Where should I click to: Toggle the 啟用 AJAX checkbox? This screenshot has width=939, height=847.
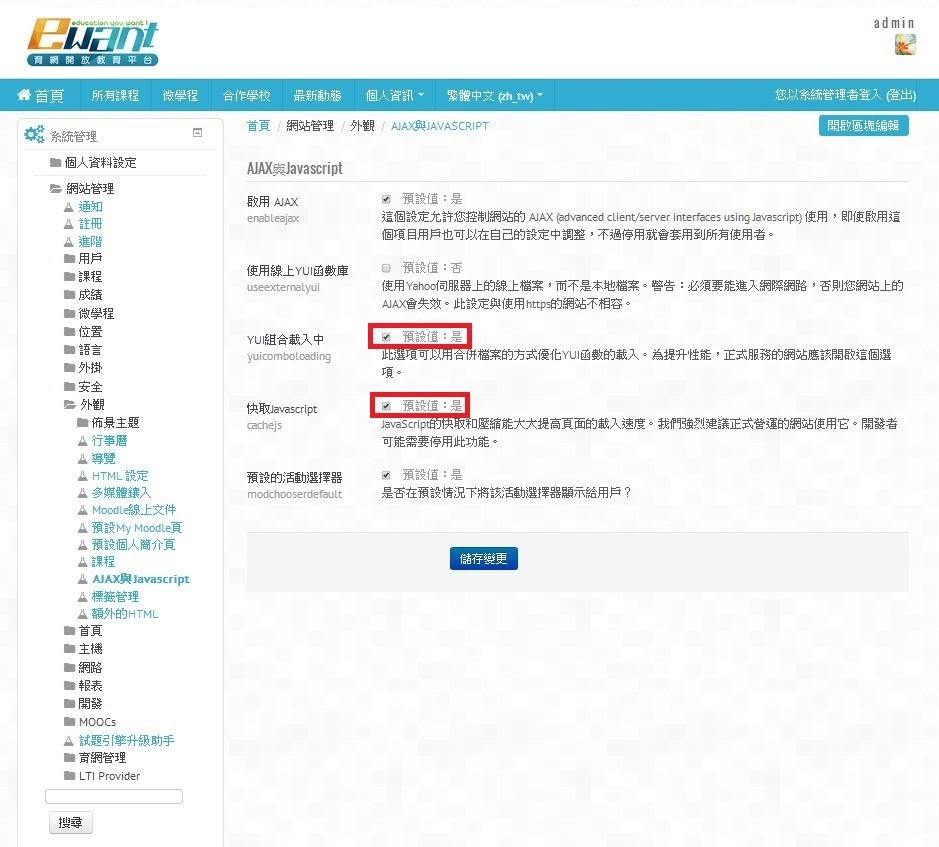tap(386, 199)
